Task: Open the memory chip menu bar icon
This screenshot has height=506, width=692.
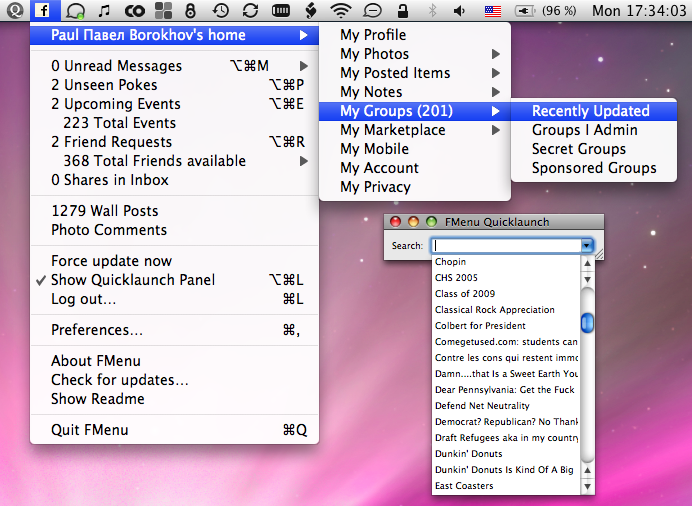Action: [281, 10]
